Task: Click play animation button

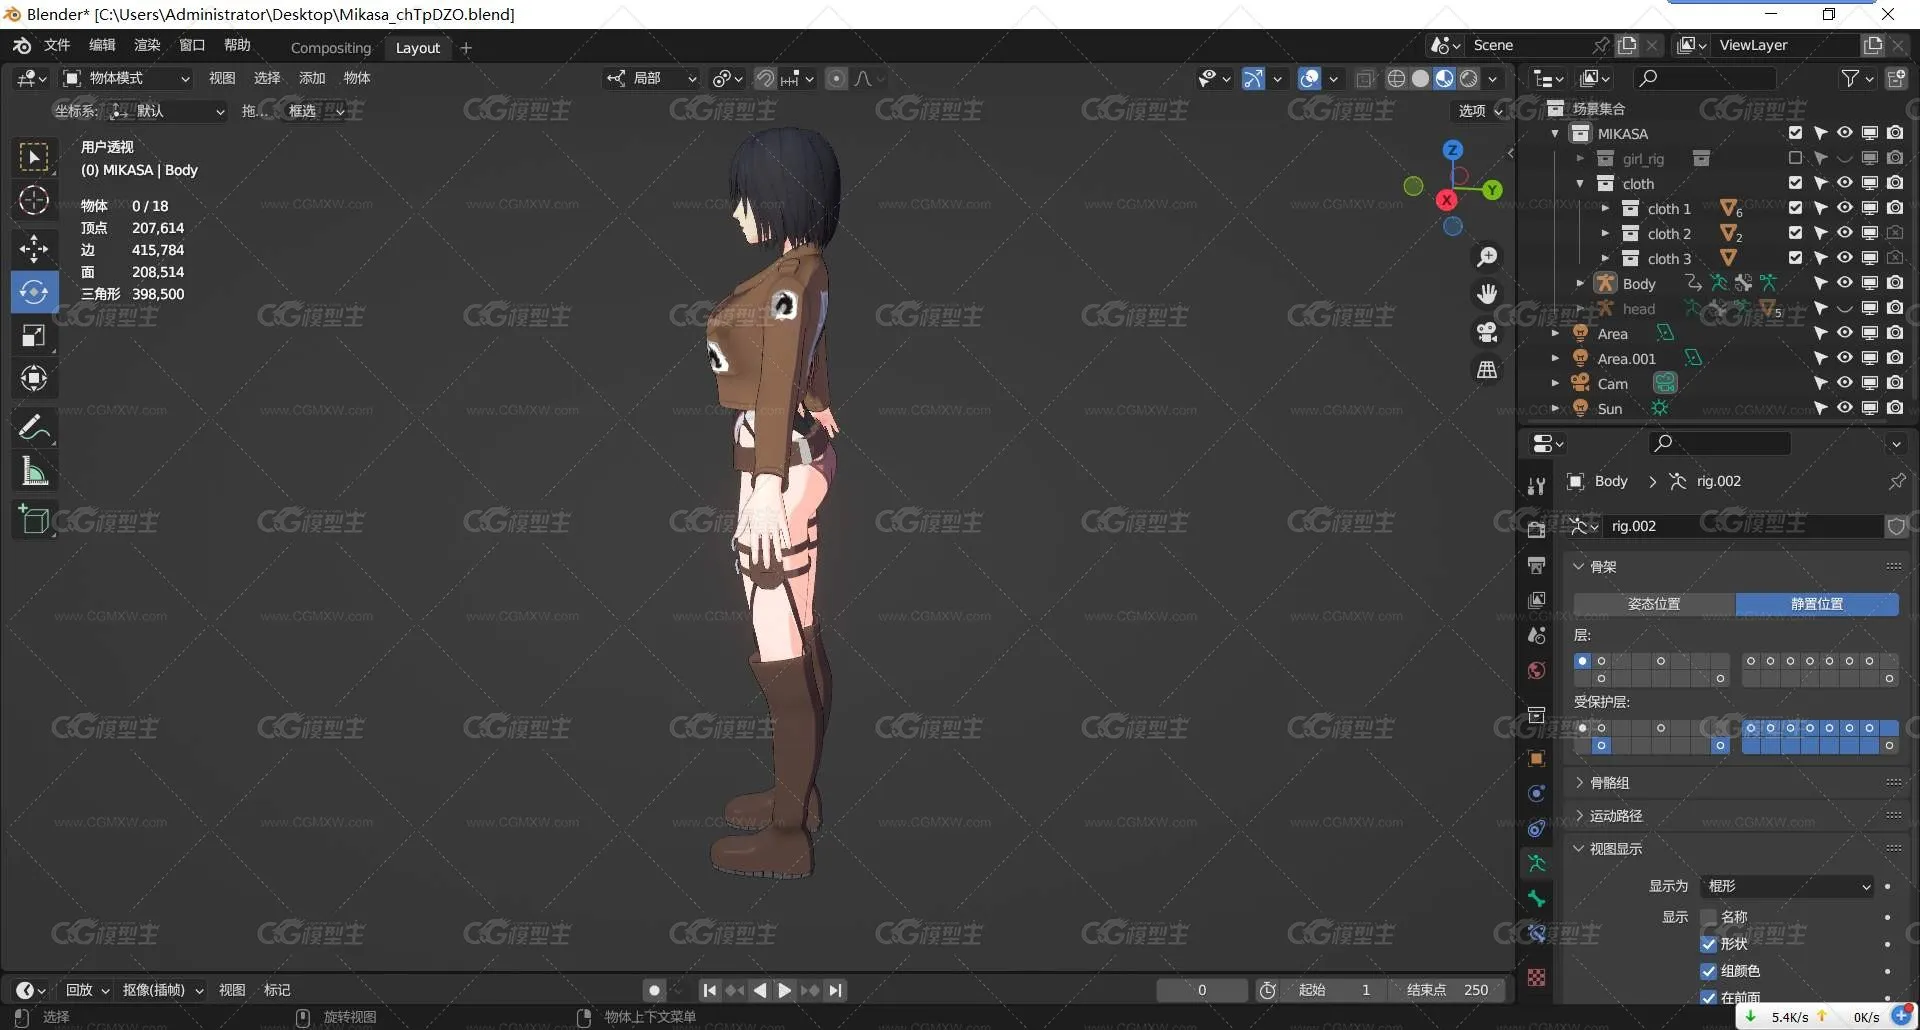Action: tap(785, 991)
